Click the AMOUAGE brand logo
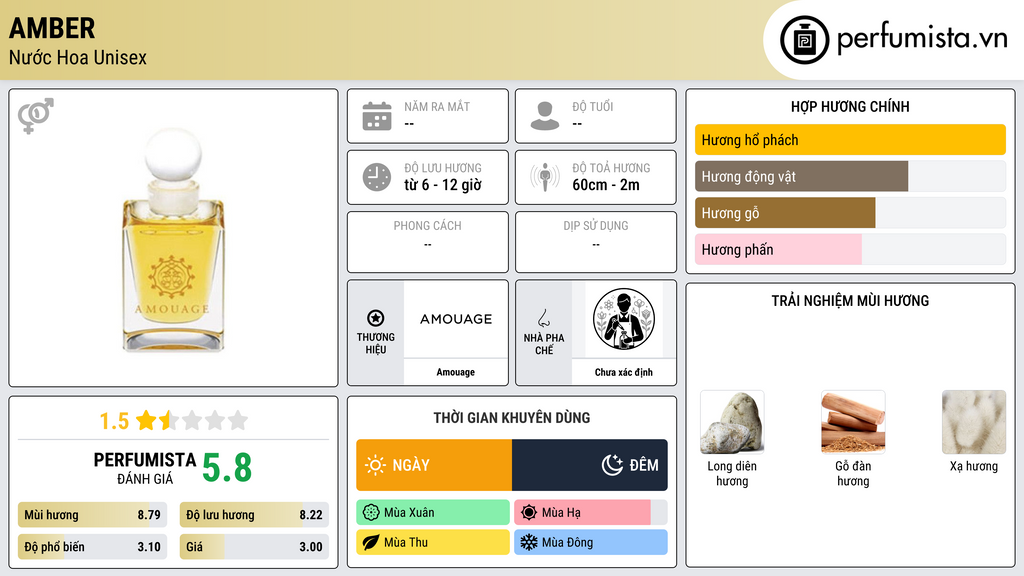This screenshot has height=576, width=1024. (x=456, y=319)
